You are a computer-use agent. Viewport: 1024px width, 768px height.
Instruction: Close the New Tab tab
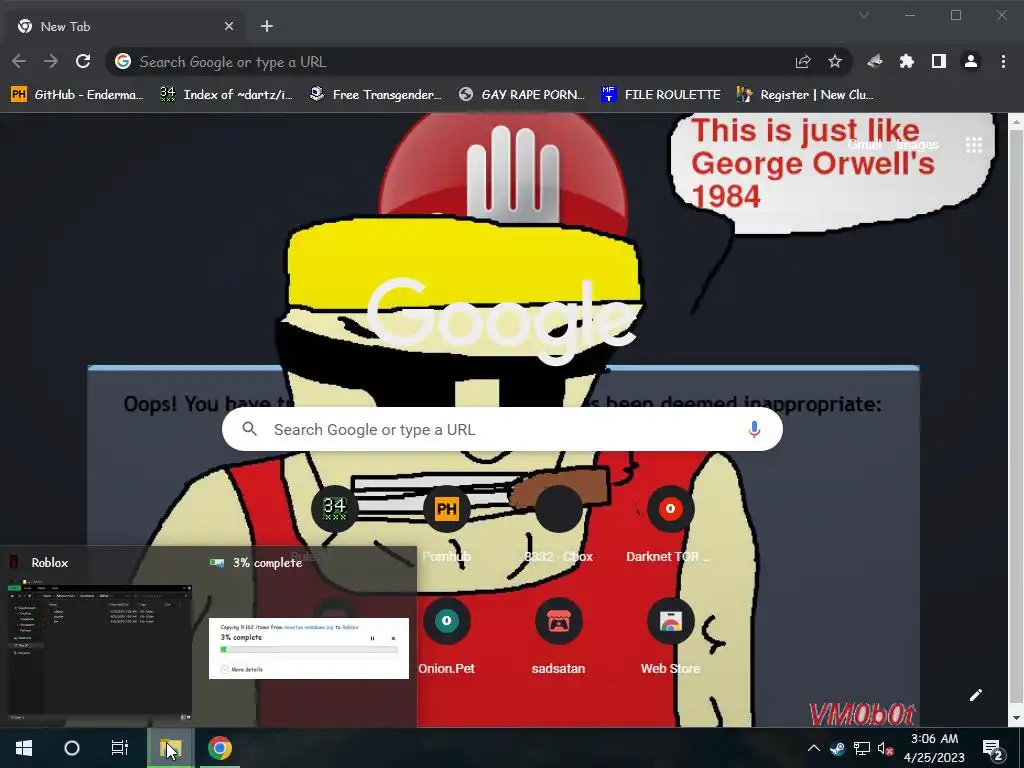tap(229, 26)
